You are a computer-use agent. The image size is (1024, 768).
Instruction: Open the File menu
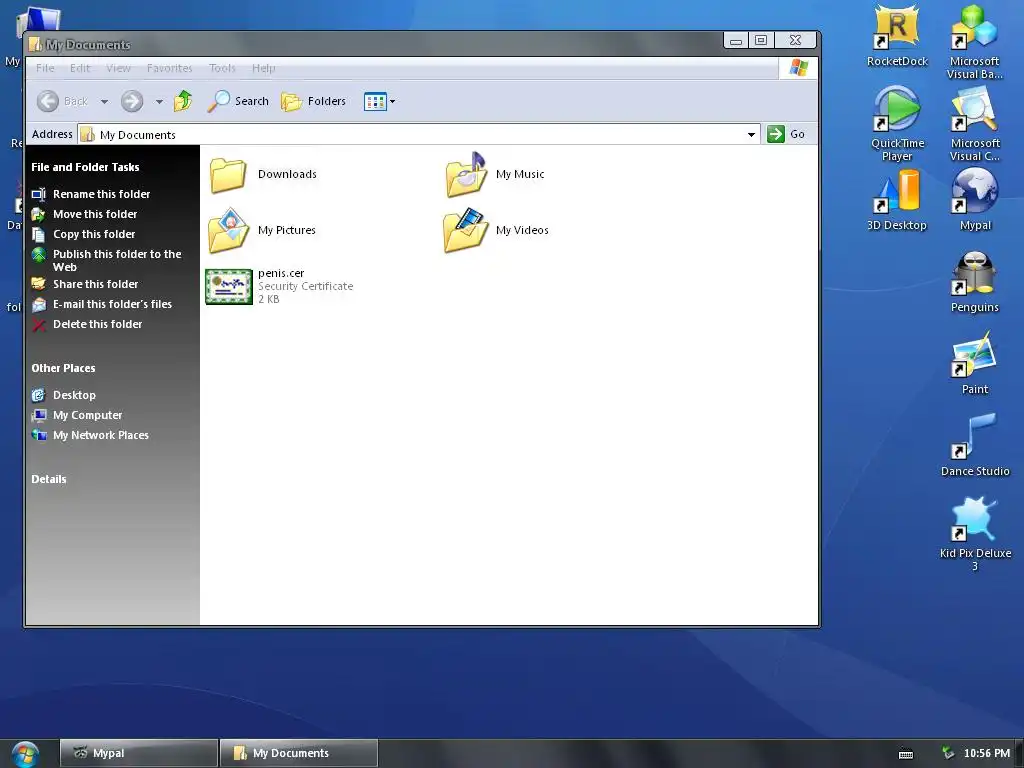coord(45,68)
